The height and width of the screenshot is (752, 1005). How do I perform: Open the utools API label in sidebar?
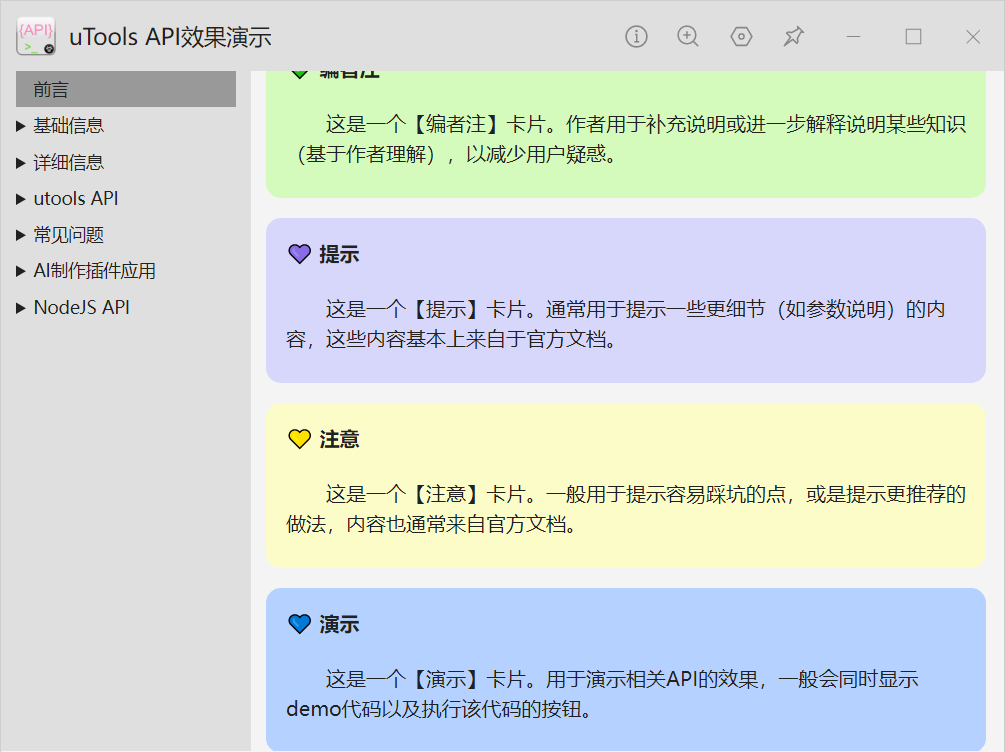(76, 199)
